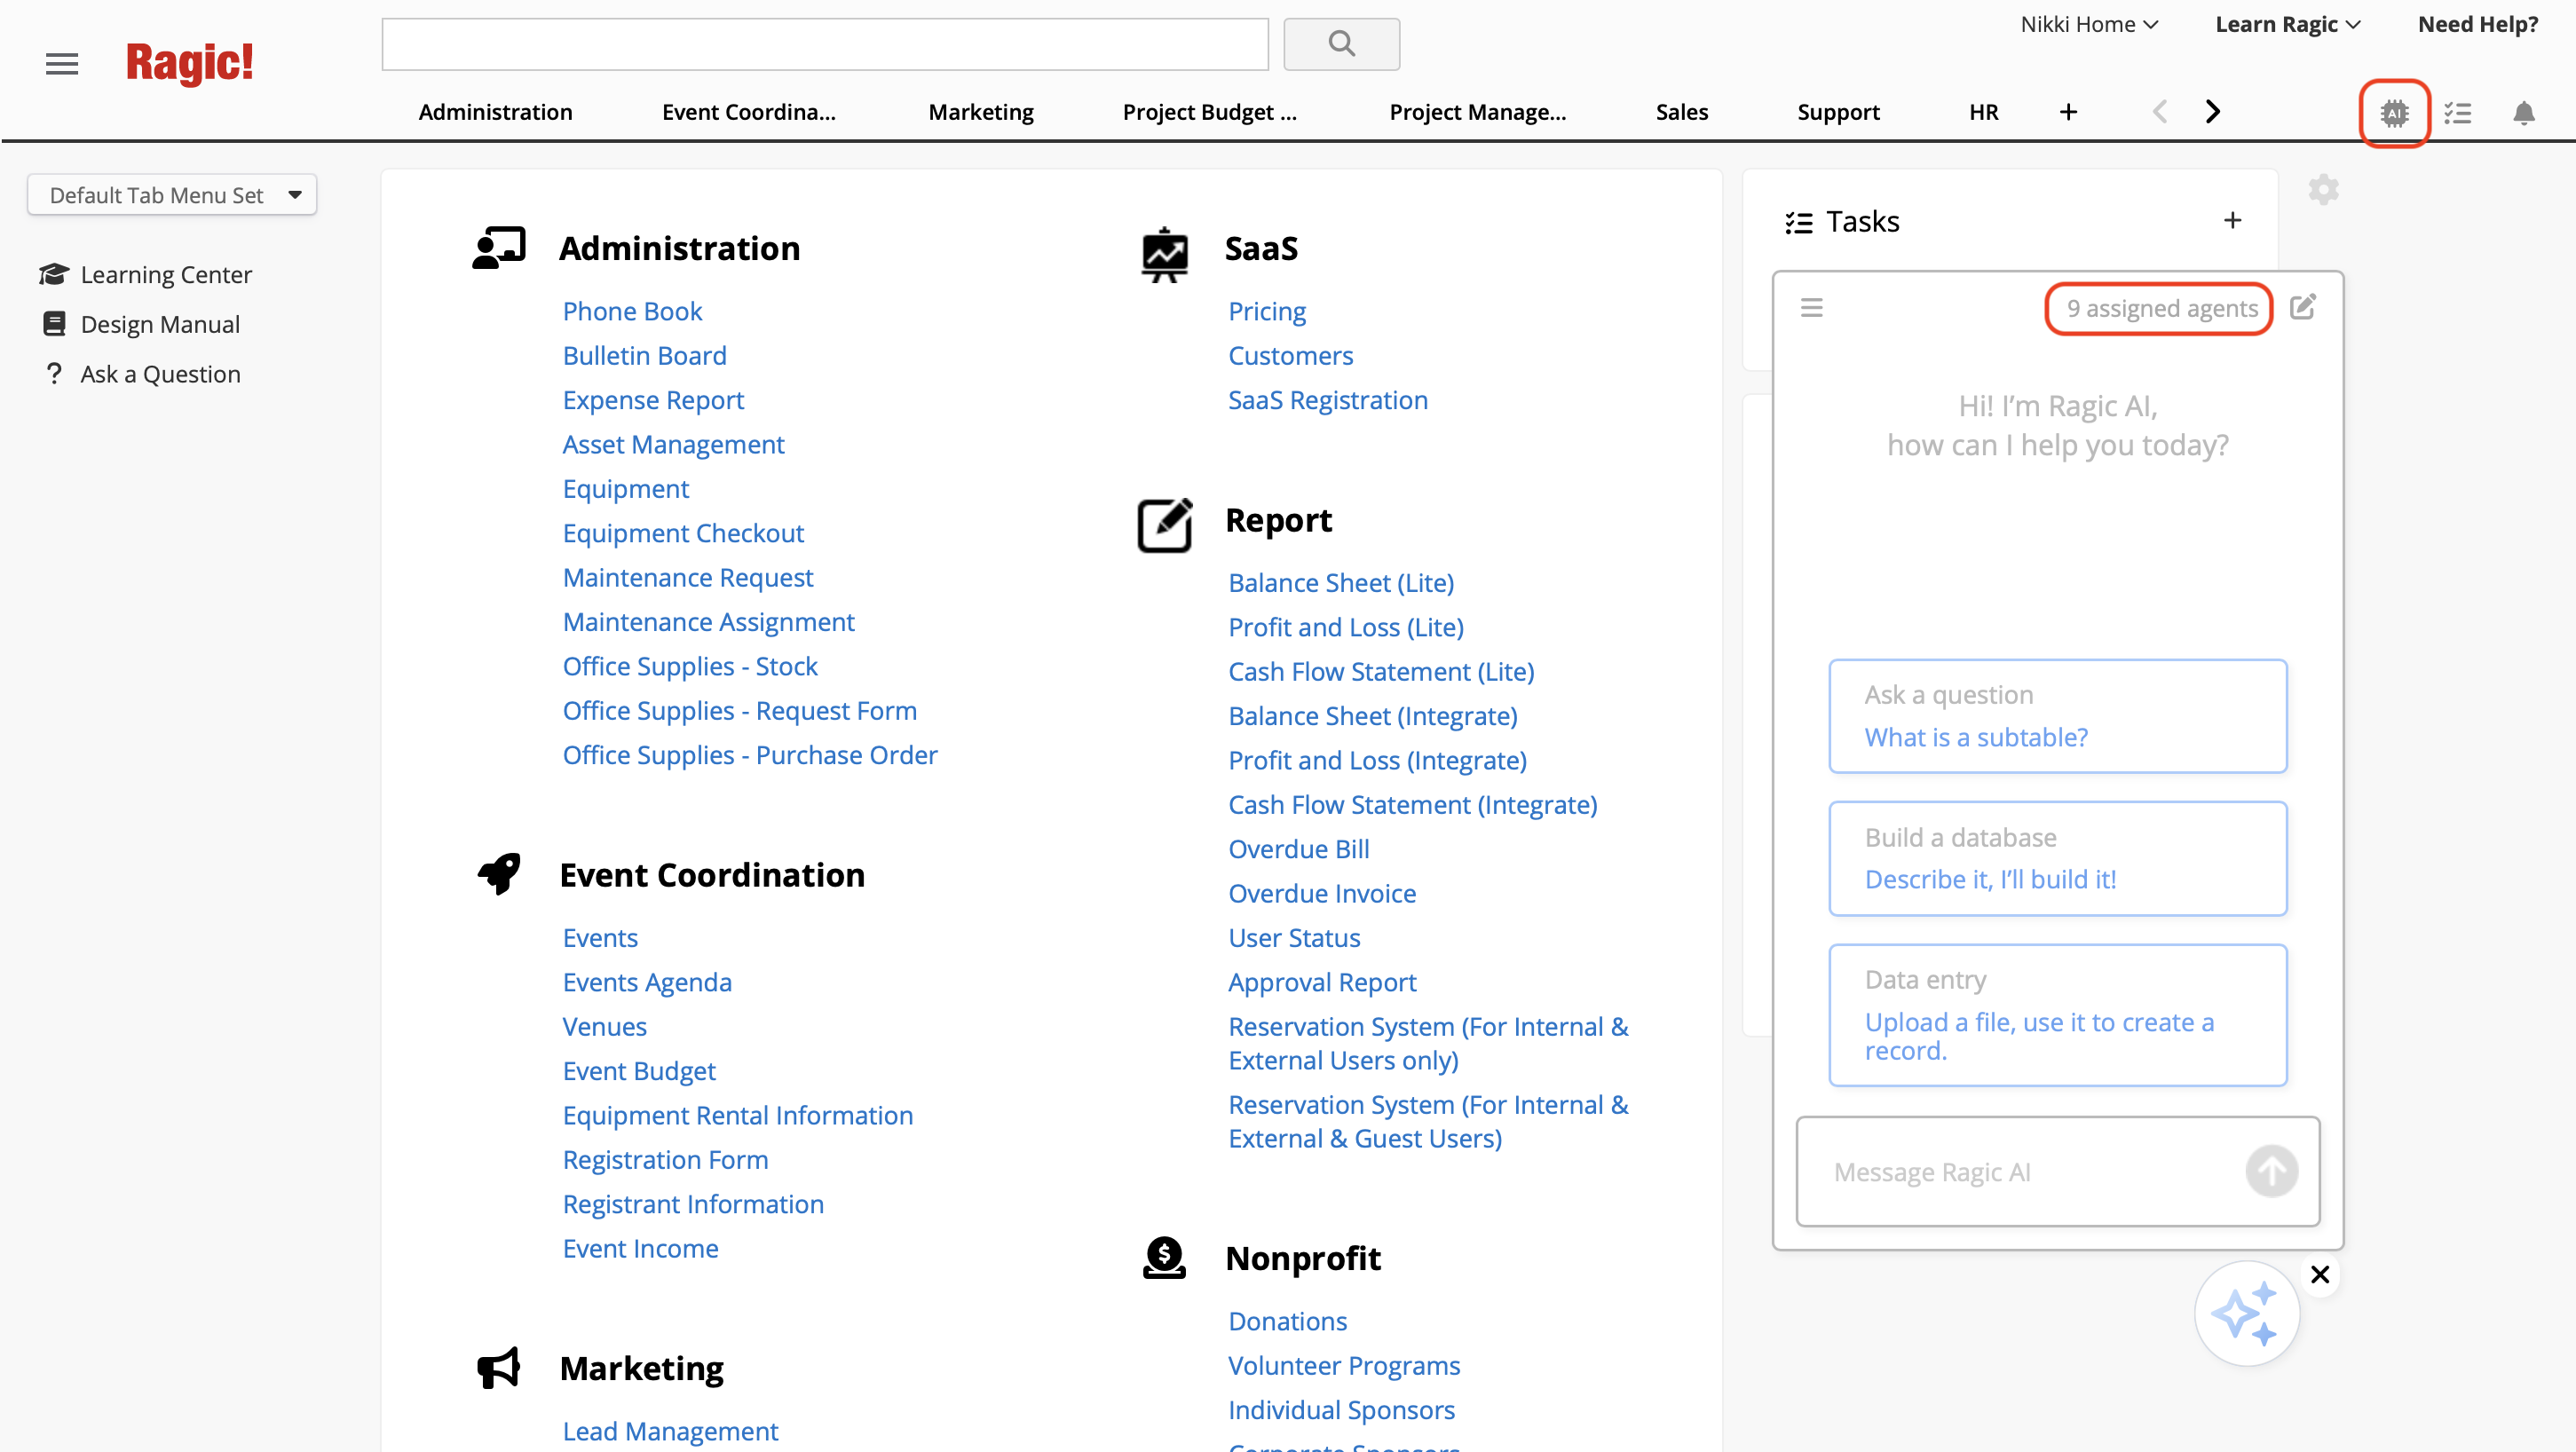2576x1452 pixels.
Task: Open the tasks checklist icon in header
Action: point(2457,113)
